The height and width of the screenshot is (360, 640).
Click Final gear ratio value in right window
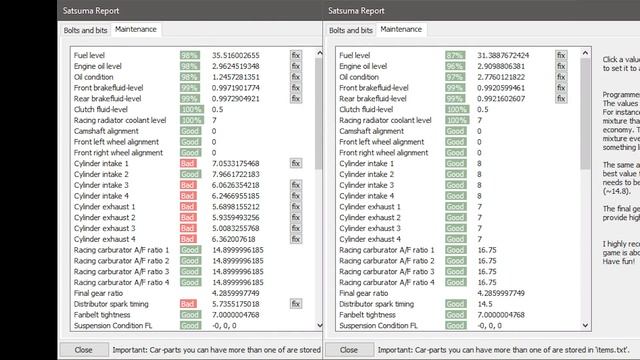coord(501,293)
